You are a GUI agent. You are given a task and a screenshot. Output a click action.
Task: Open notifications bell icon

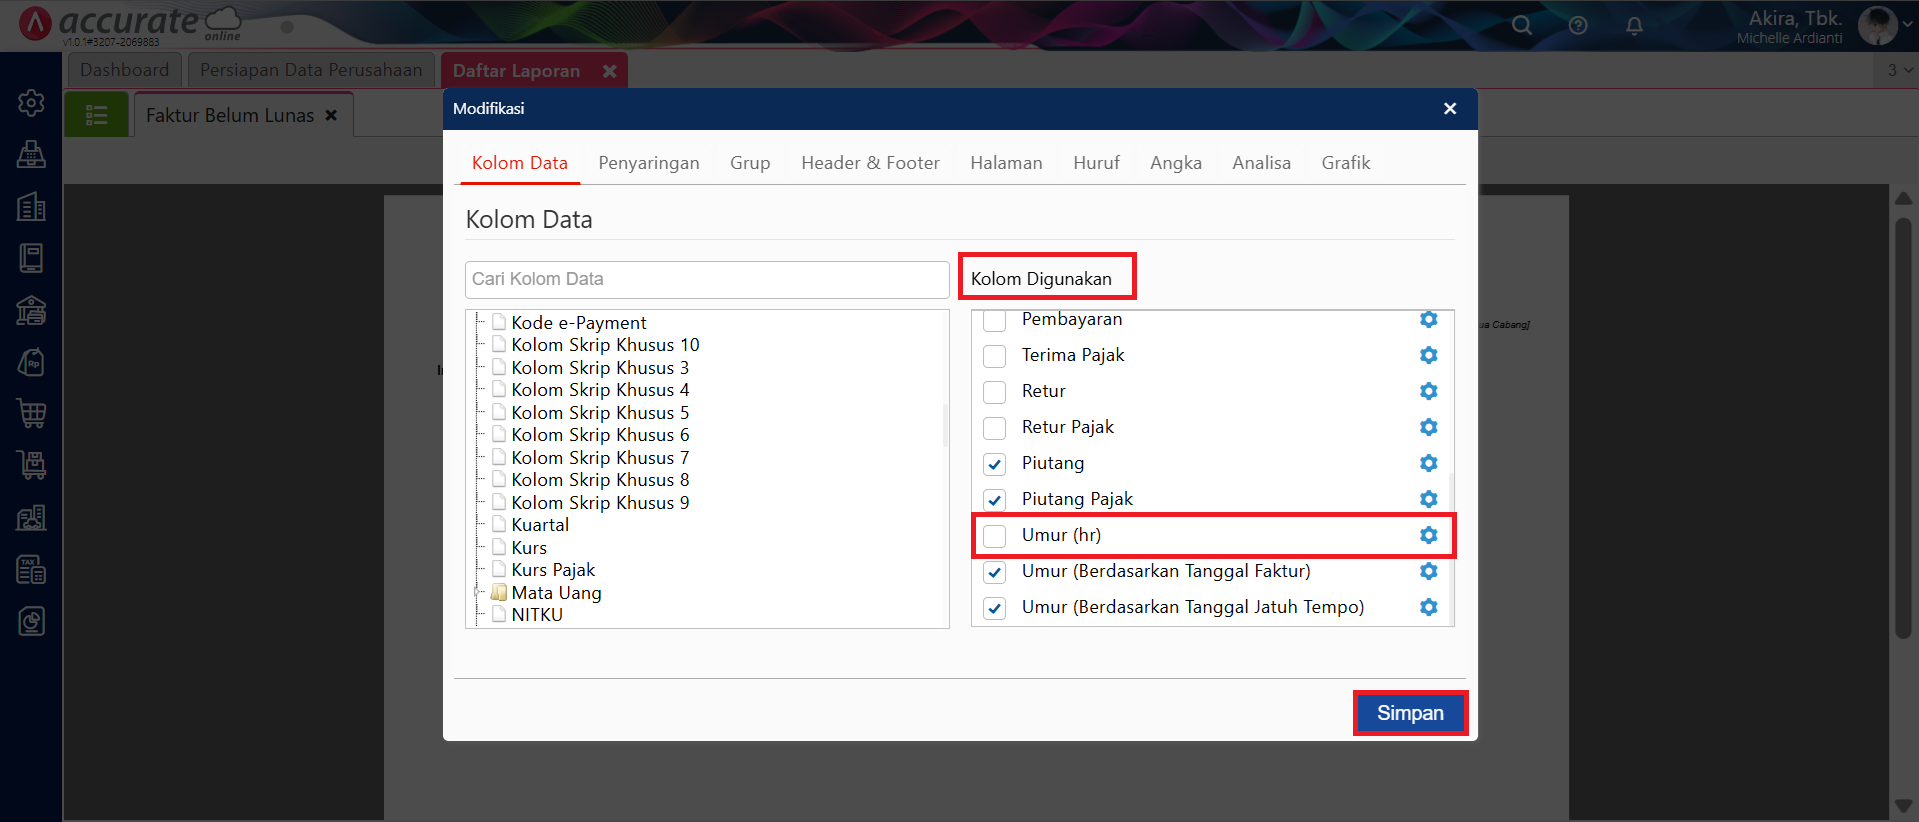pos(1634,26)
